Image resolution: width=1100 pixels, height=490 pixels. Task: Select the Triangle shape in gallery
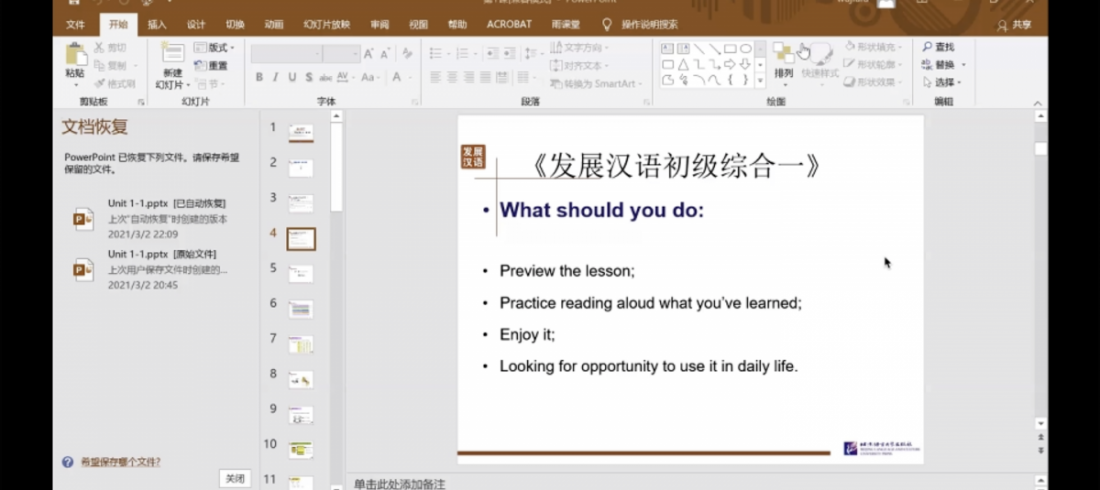(683, 65)
